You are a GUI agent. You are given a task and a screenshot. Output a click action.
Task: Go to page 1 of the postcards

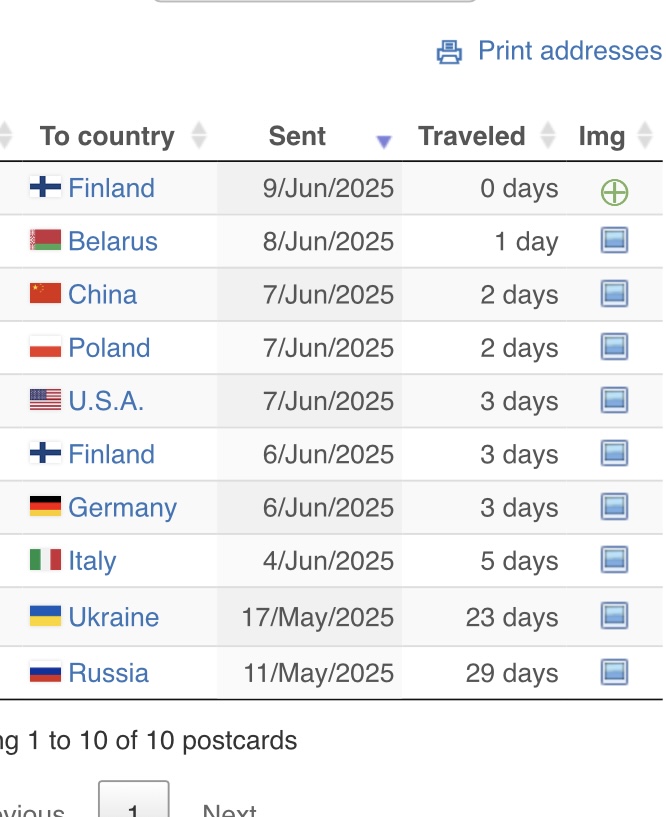[x=134, y=800]
